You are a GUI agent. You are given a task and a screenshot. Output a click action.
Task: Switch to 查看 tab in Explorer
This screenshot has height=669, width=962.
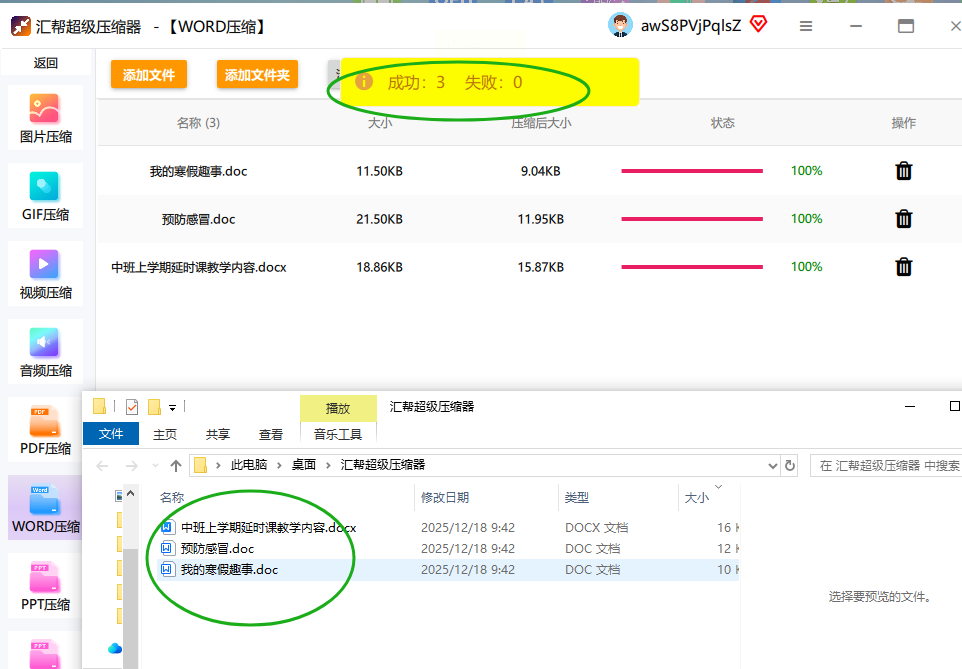click(x=271, y=435)
